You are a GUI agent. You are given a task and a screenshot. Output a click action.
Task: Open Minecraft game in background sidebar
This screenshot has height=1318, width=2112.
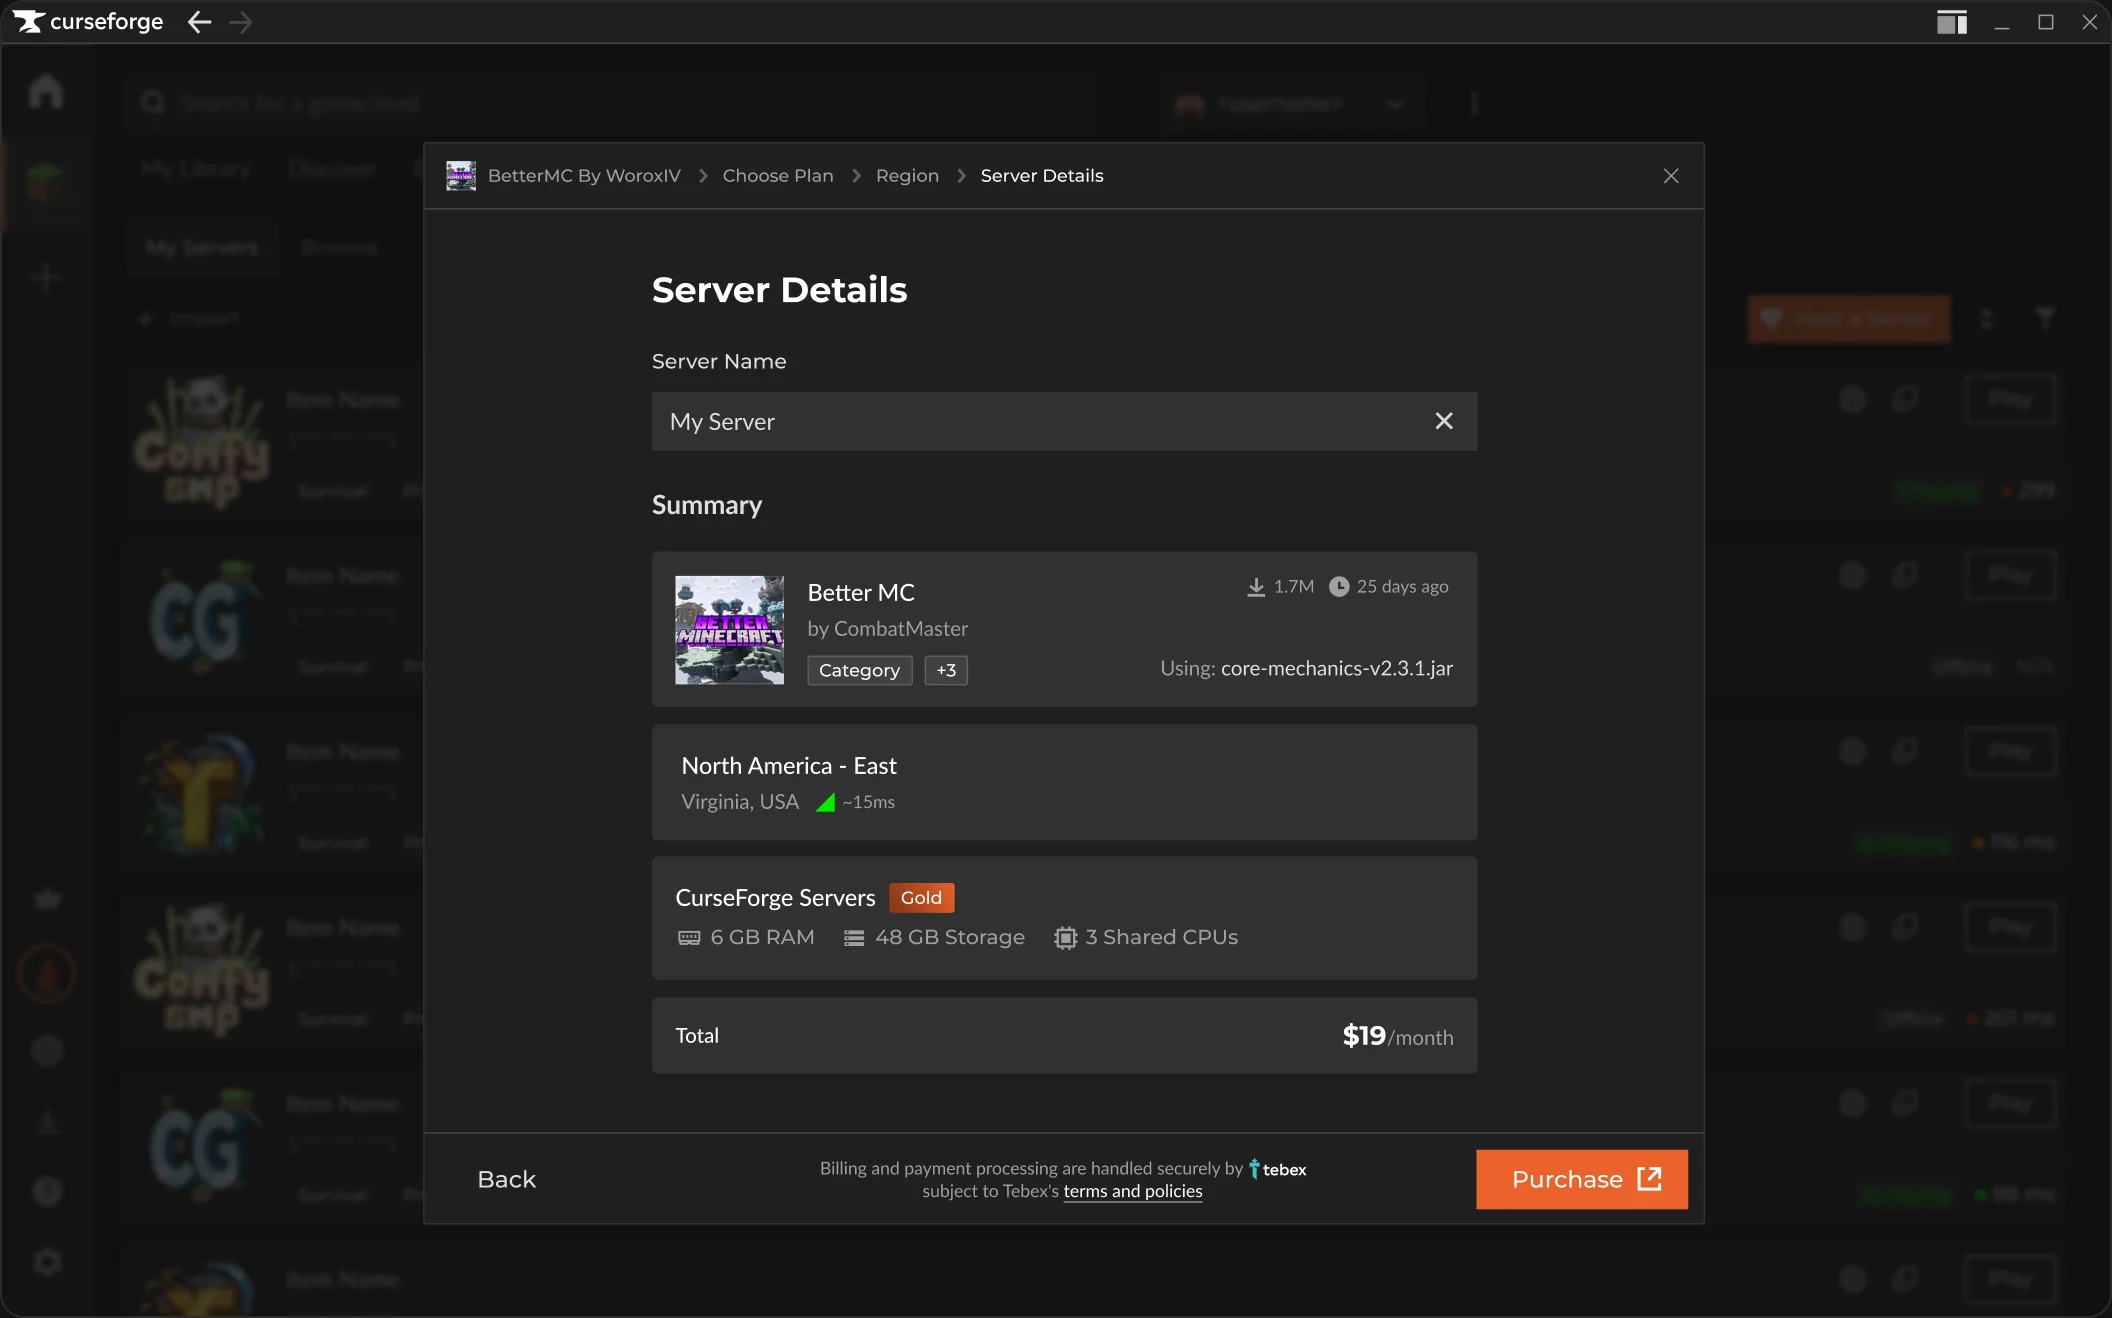pos(46,184)
